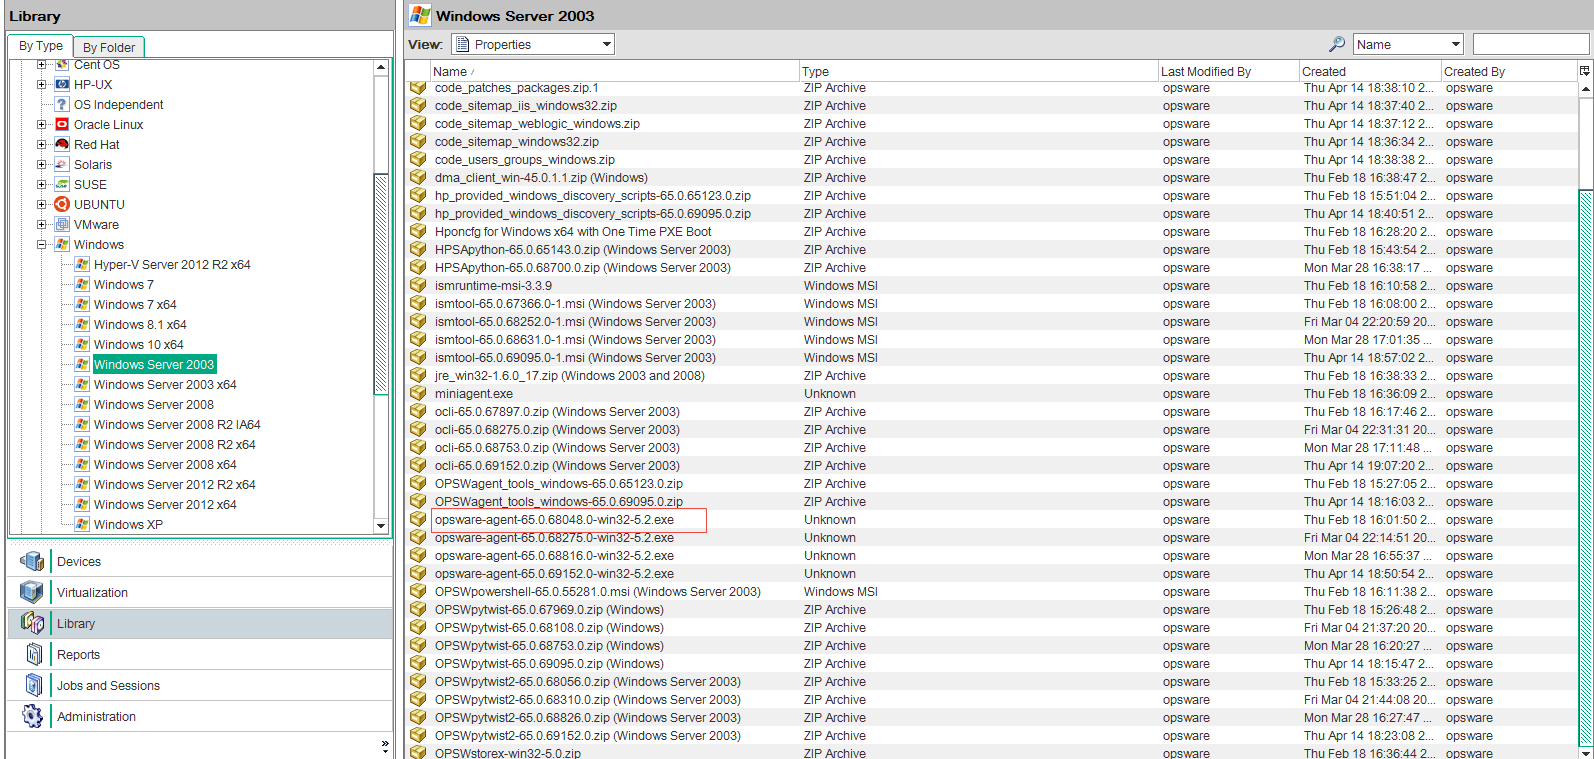Click the HP-UX icon

pyautogui.click(x=62, y=84)
